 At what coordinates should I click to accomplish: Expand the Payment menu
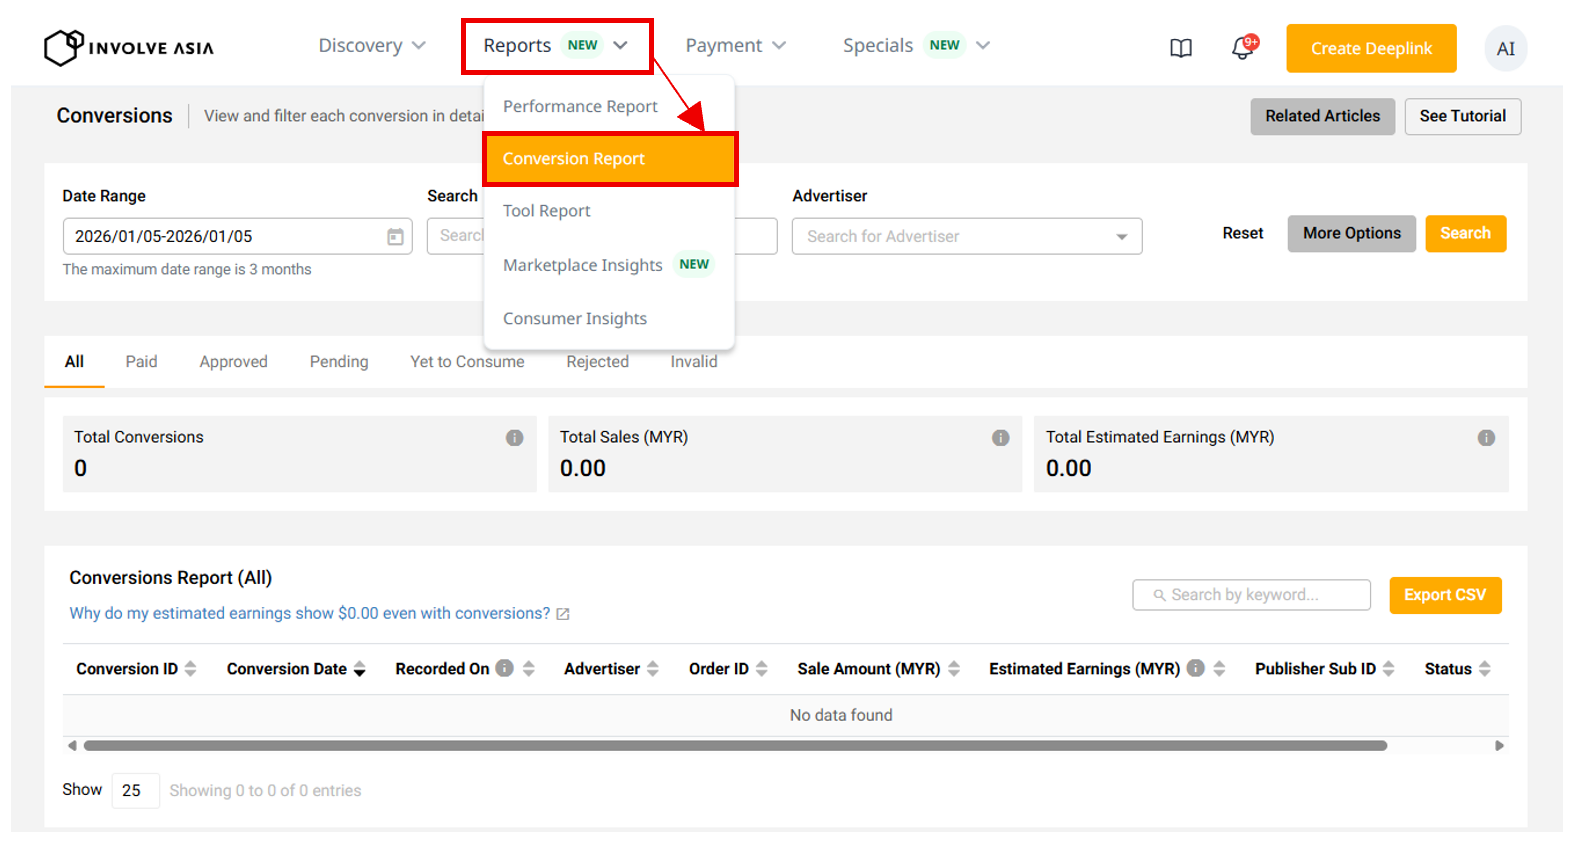point(735,46)
